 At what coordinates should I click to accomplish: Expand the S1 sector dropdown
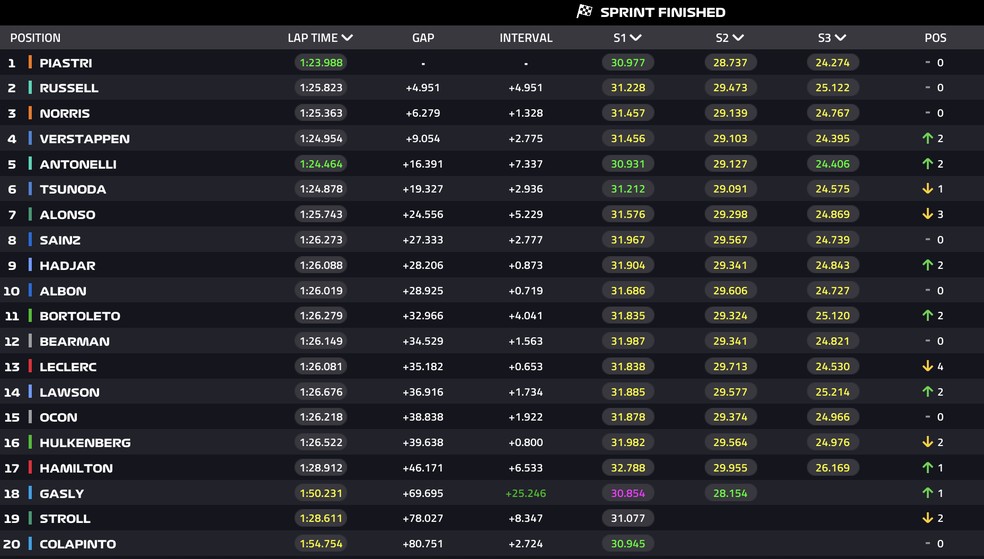(636, 38)
